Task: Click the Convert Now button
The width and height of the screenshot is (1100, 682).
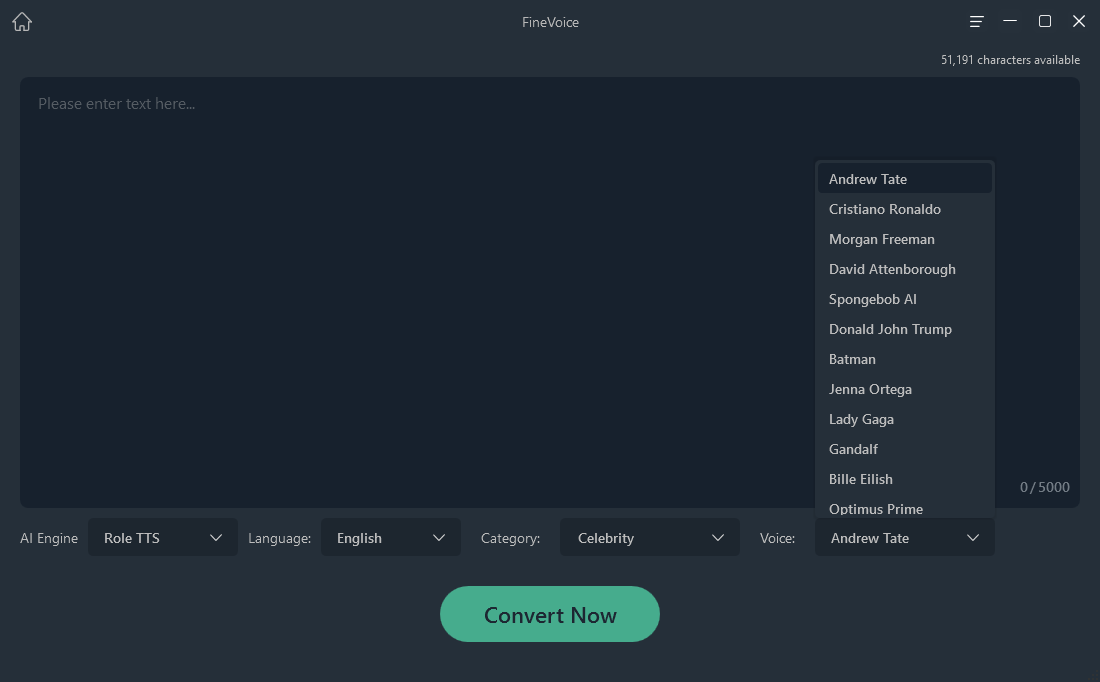Action: 550,614
